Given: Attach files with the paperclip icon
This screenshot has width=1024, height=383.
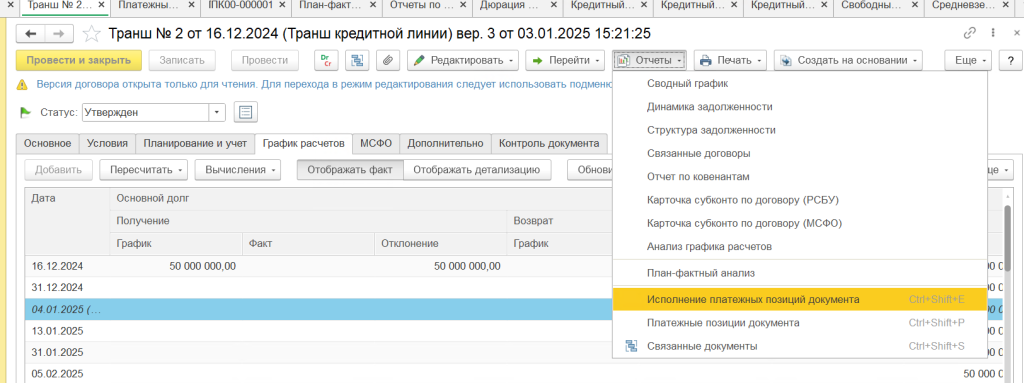Looking at the screenshot, I should [x=387, y=60].
